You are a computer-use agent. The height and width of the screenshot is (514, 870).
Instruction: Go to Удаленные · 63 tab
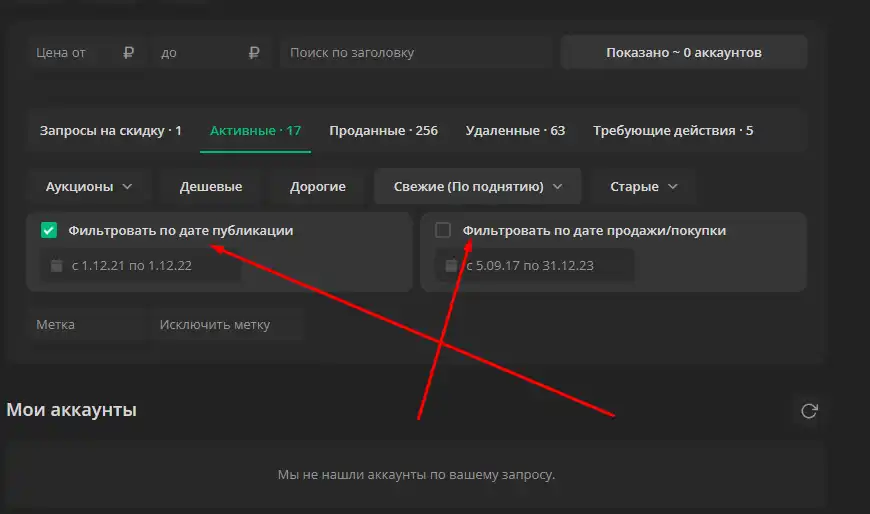[x=515, y=131]
